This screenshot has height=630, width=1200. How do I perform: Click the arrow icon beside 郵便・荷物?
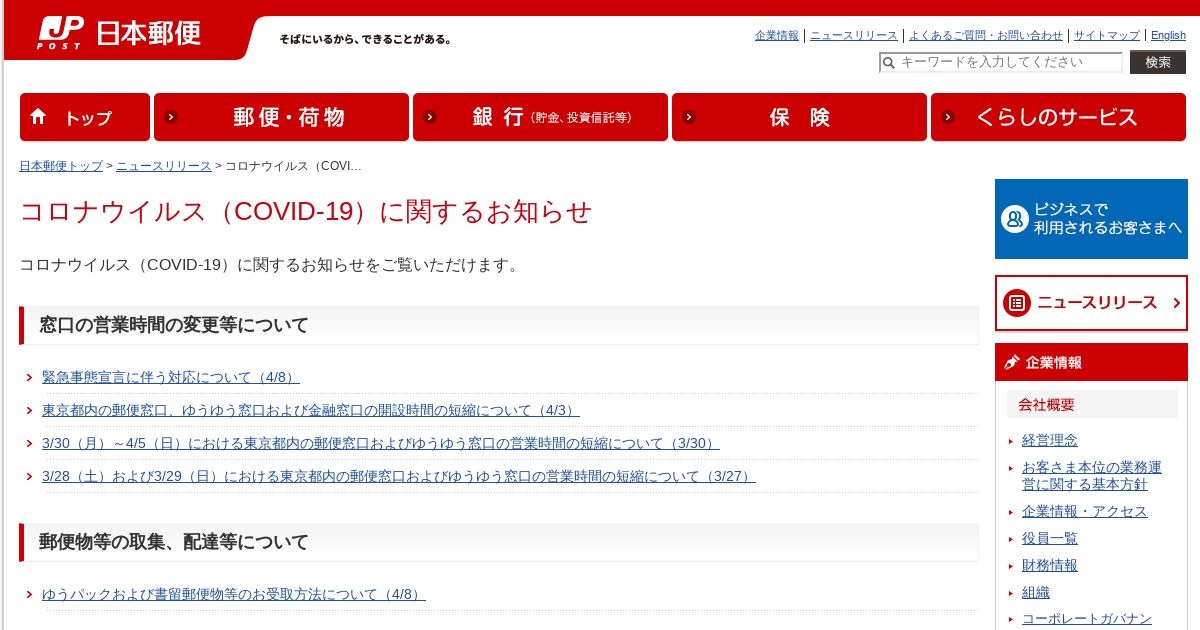[171, 117]
